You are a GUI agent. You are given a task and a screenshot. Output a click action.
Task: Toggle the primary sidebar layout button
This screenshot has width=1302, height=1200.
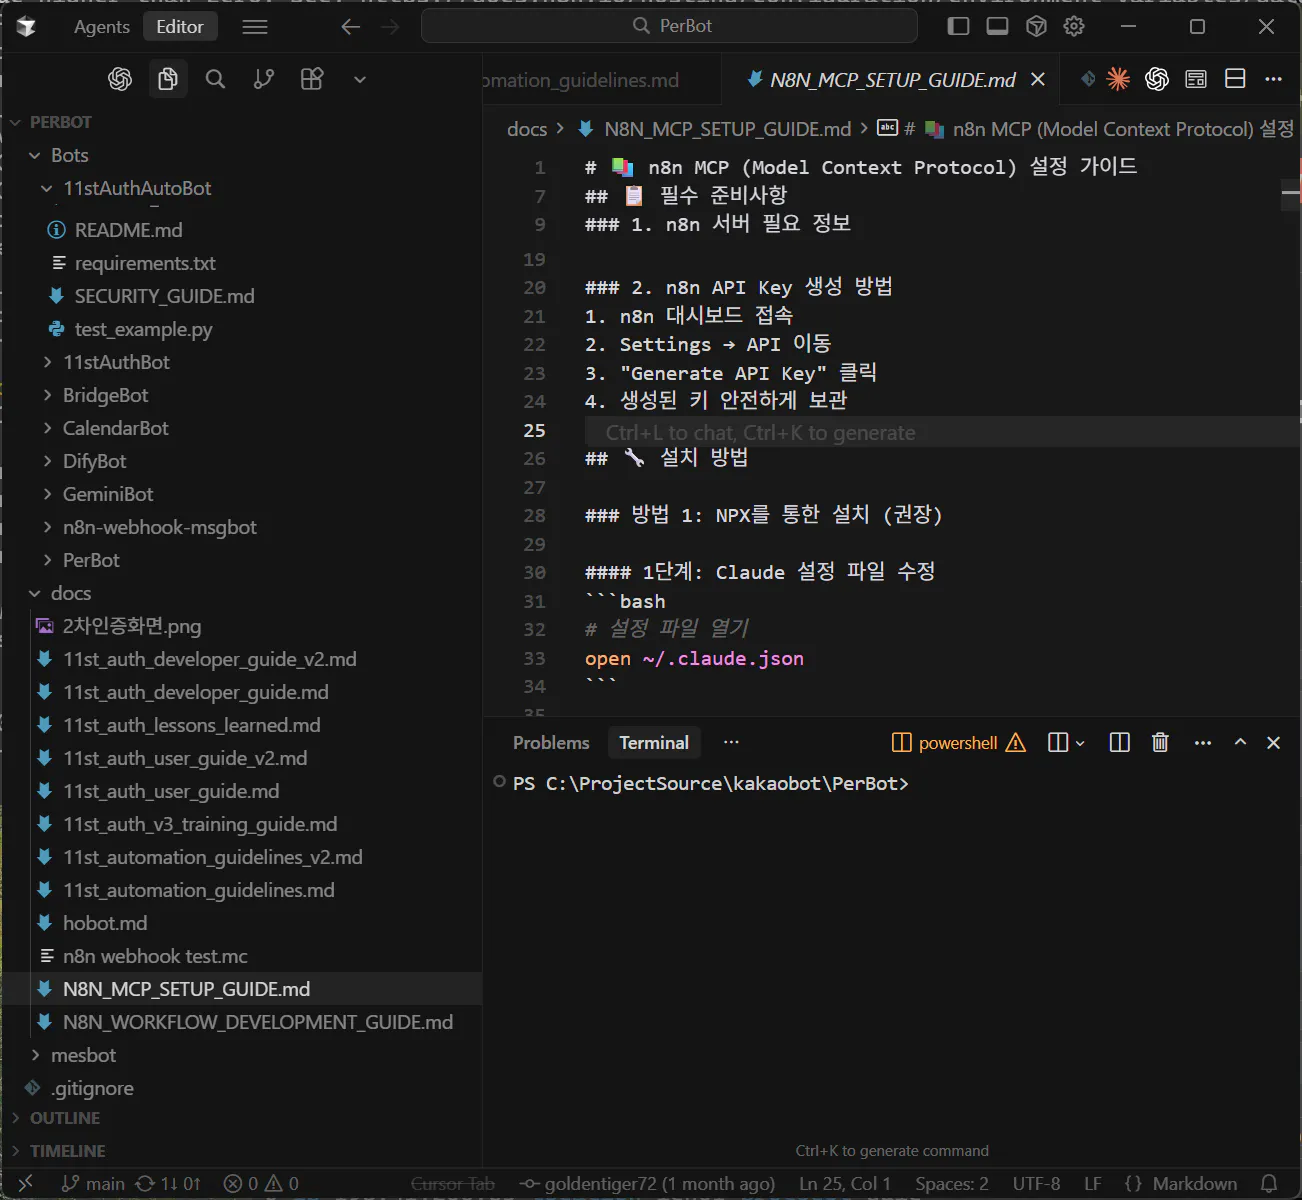coord(958,26)
